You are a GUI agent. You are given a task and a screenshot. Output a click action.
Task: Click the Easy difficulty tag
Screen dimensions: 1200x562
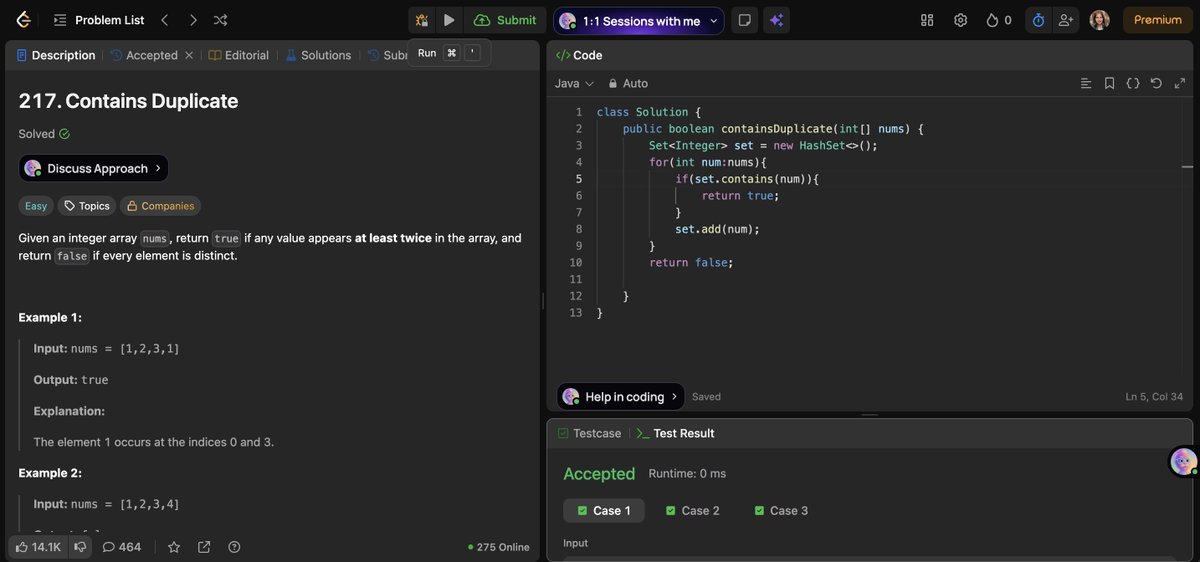tap(36, 206)
